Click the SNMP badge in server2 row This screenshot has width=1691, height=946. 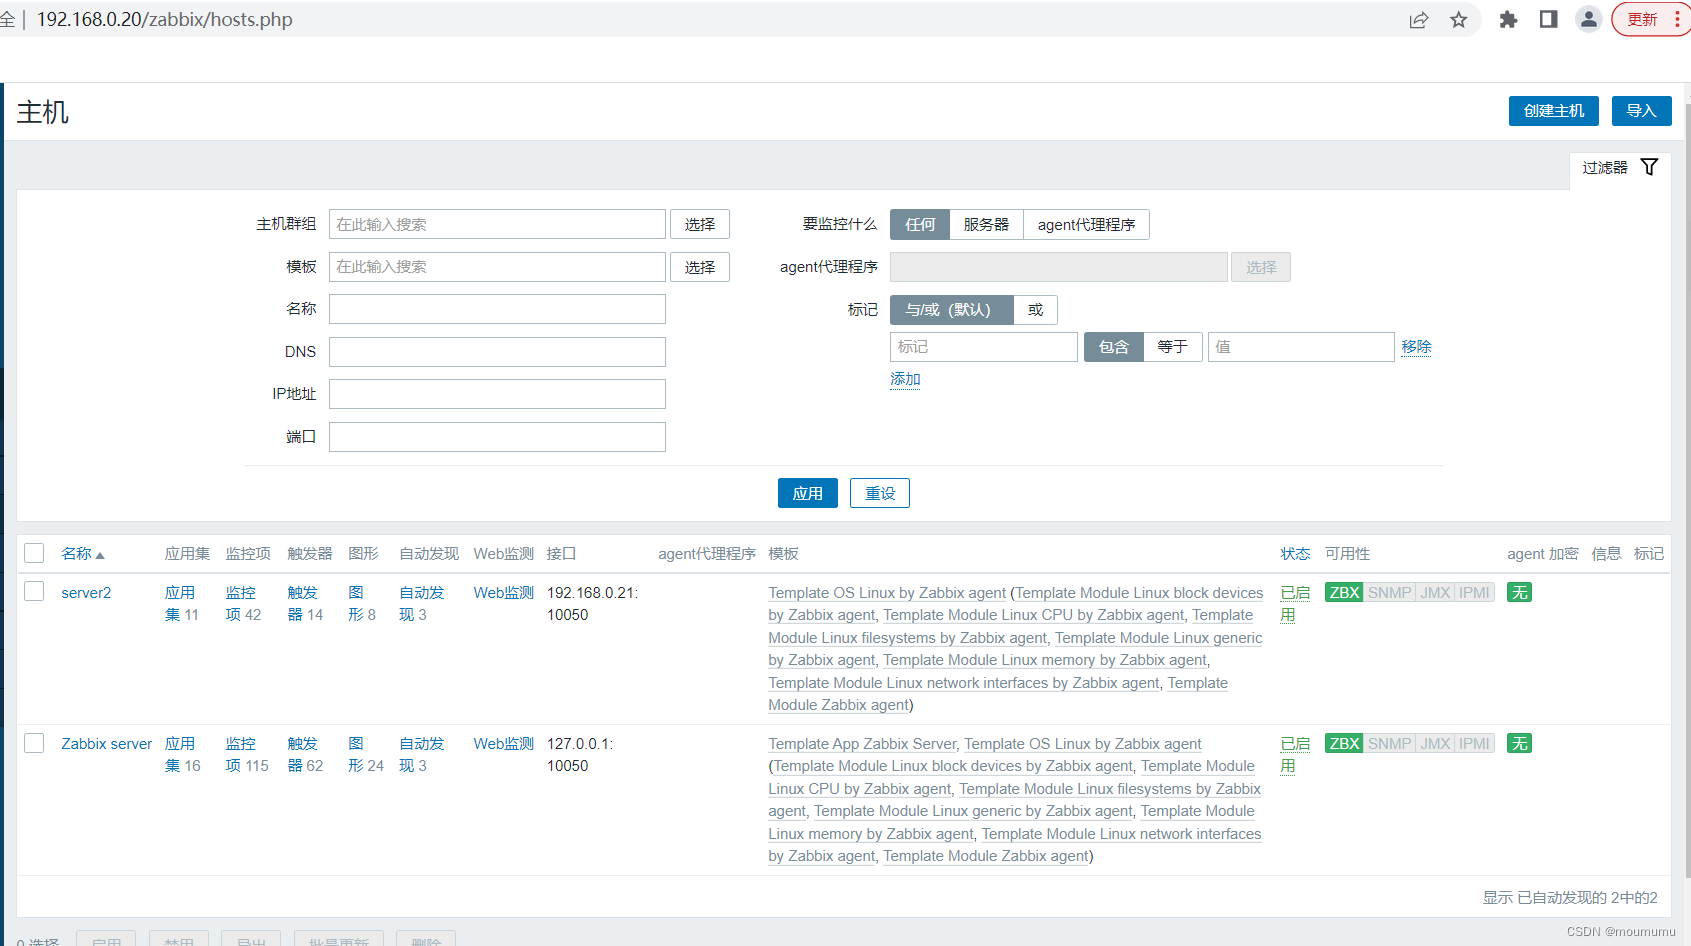point(1389,592)
